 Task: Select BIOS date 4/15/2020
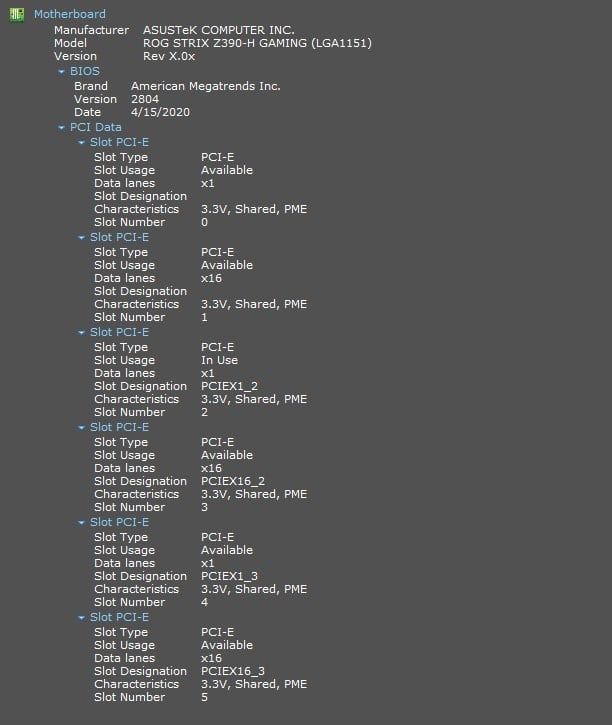pyautogui.click(x=160, y=112)
